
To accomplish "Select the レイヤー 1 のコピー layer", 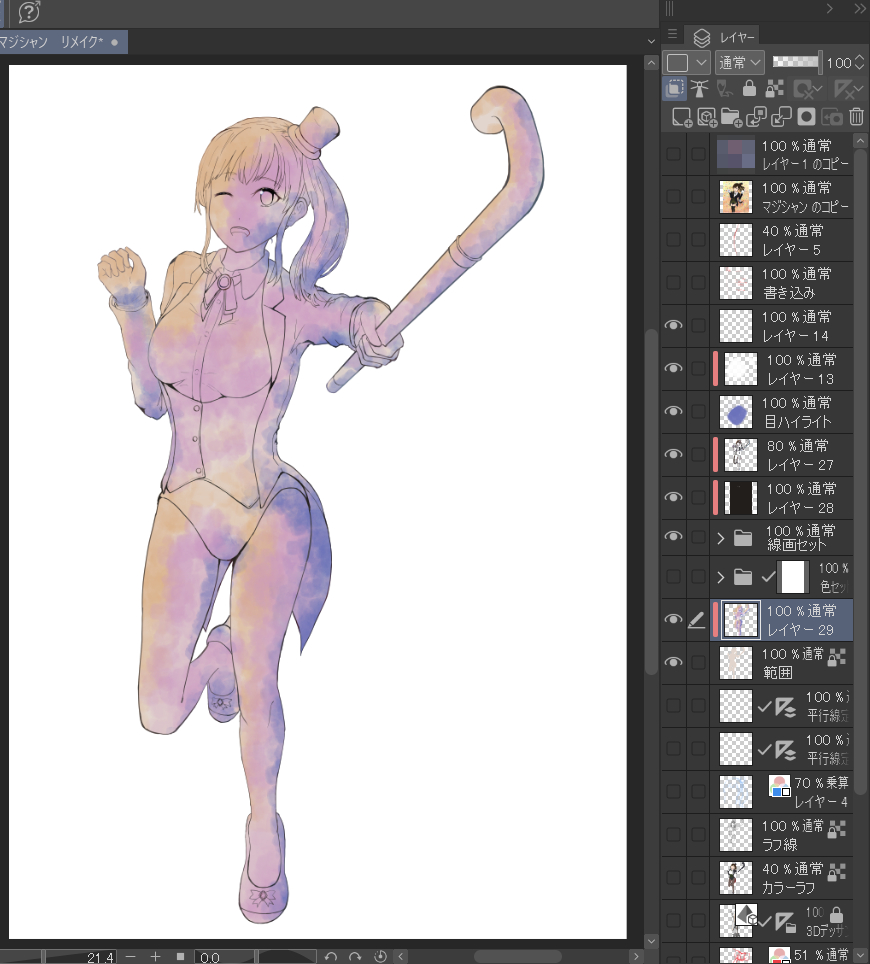I will click(x=783, y=154).
